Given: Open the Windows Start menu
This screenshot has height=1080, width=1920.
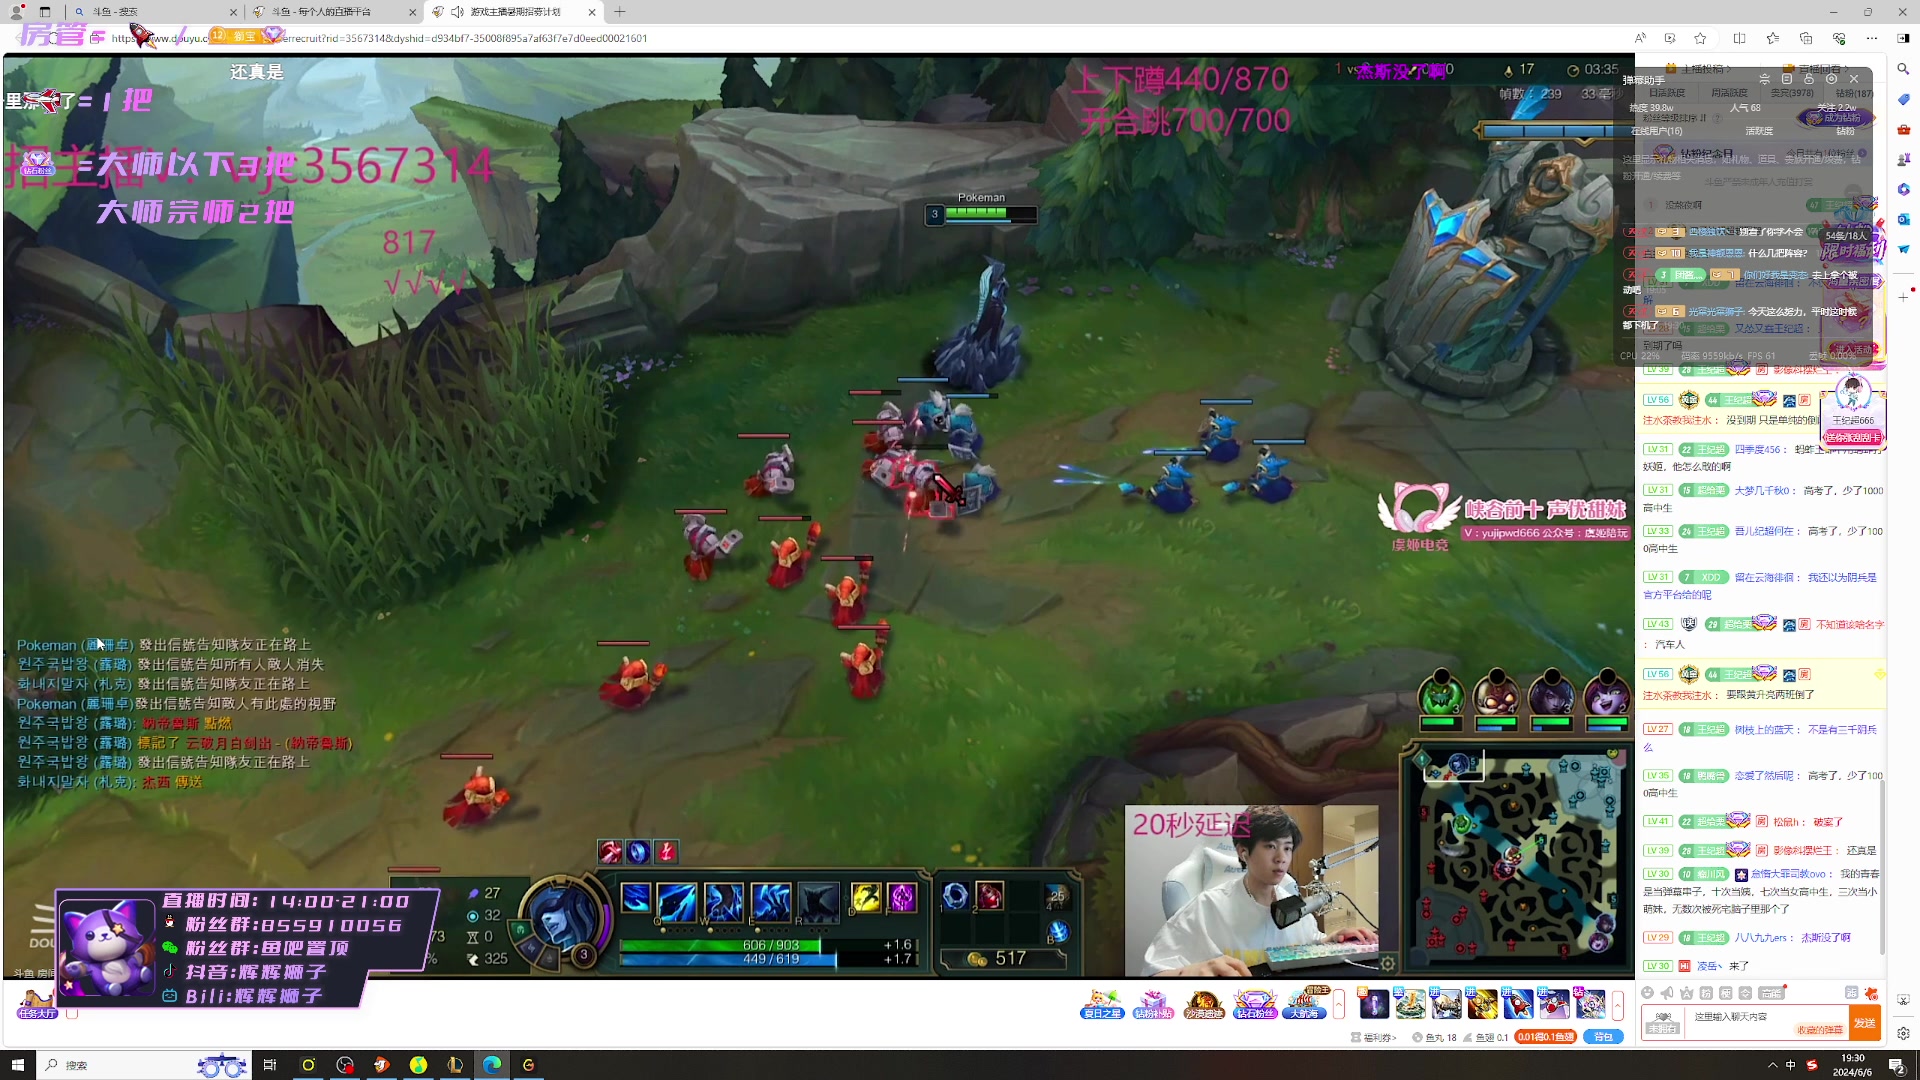Looking at the screenshot, I should coord(17,1065).
